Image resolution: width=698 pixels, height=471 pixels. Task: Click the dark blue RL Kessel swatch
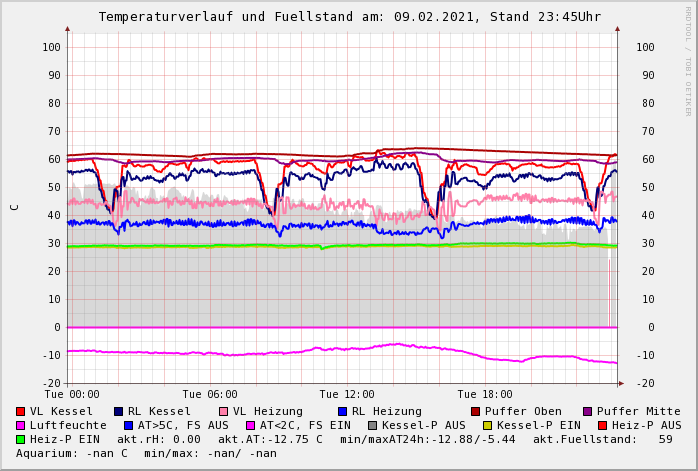point(118,411)
